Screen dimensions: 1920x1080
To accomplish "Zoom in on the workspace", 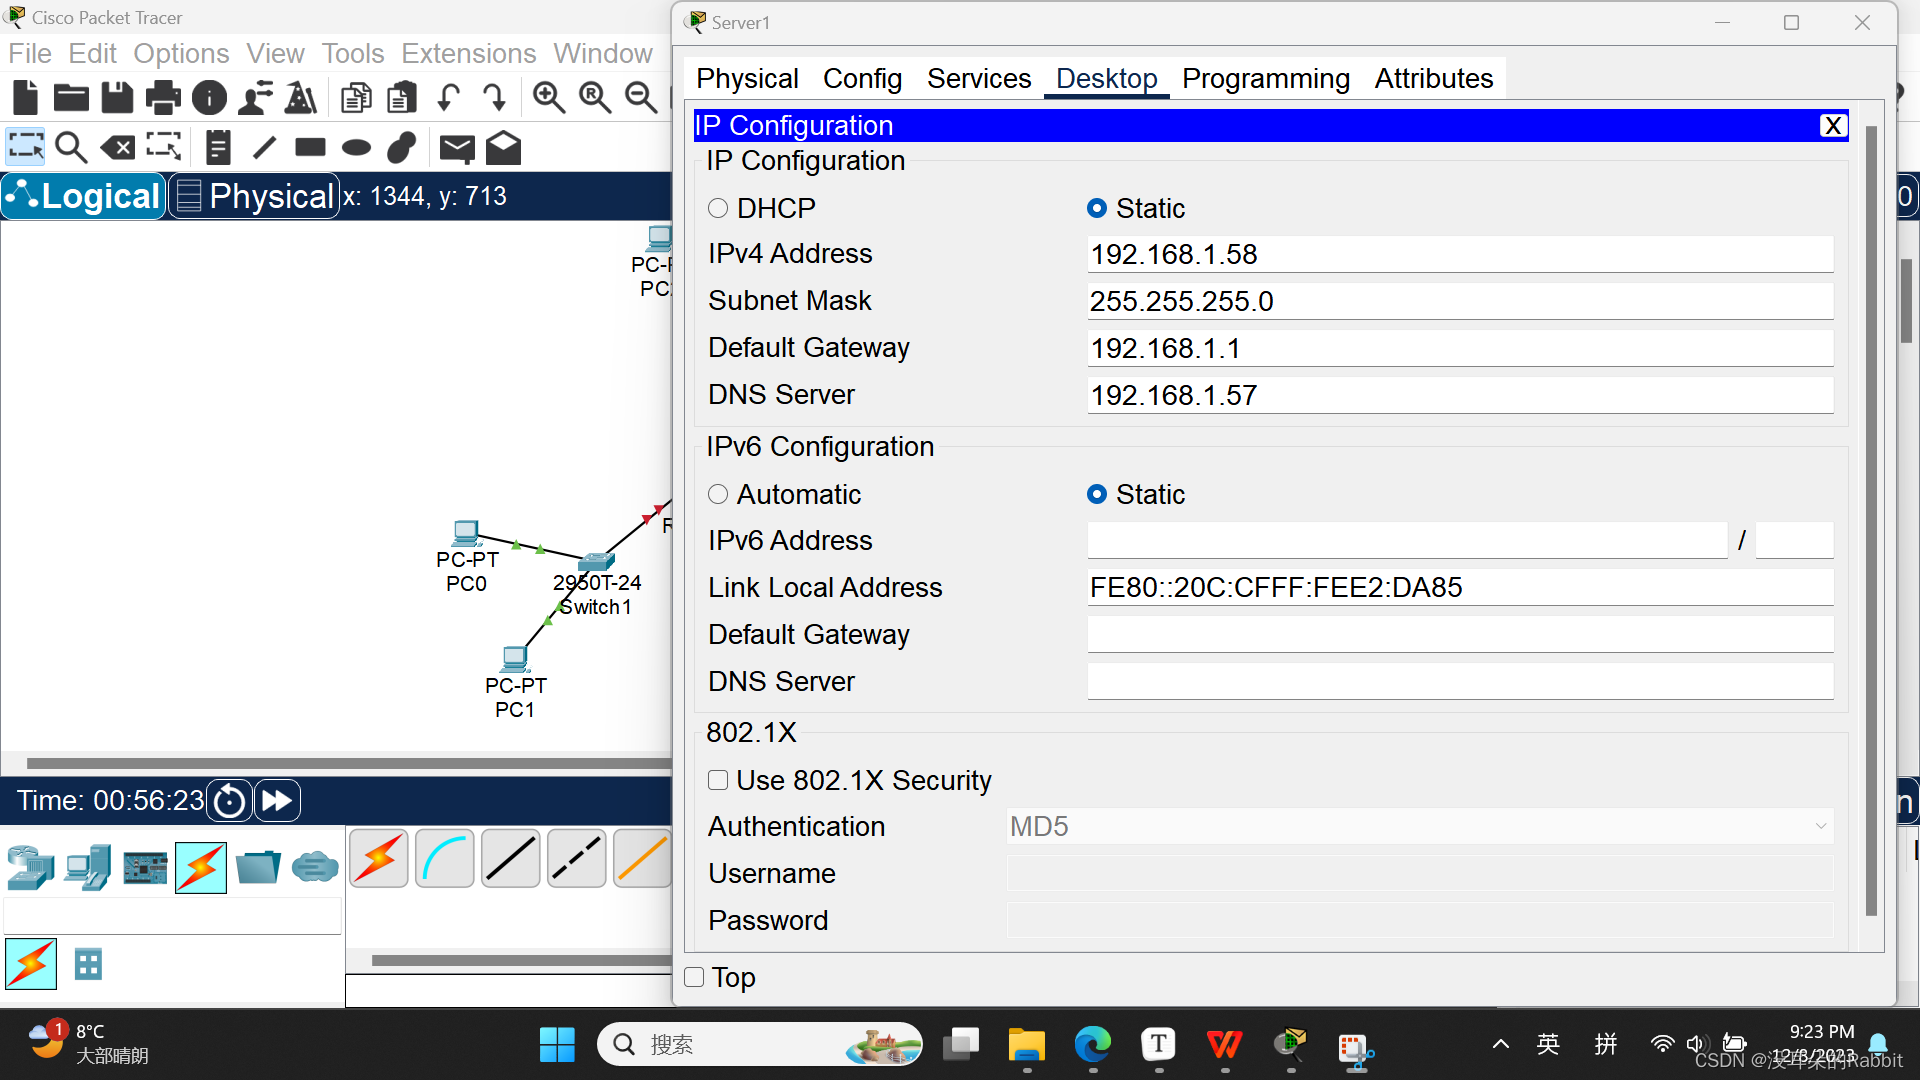I will 548,97.
